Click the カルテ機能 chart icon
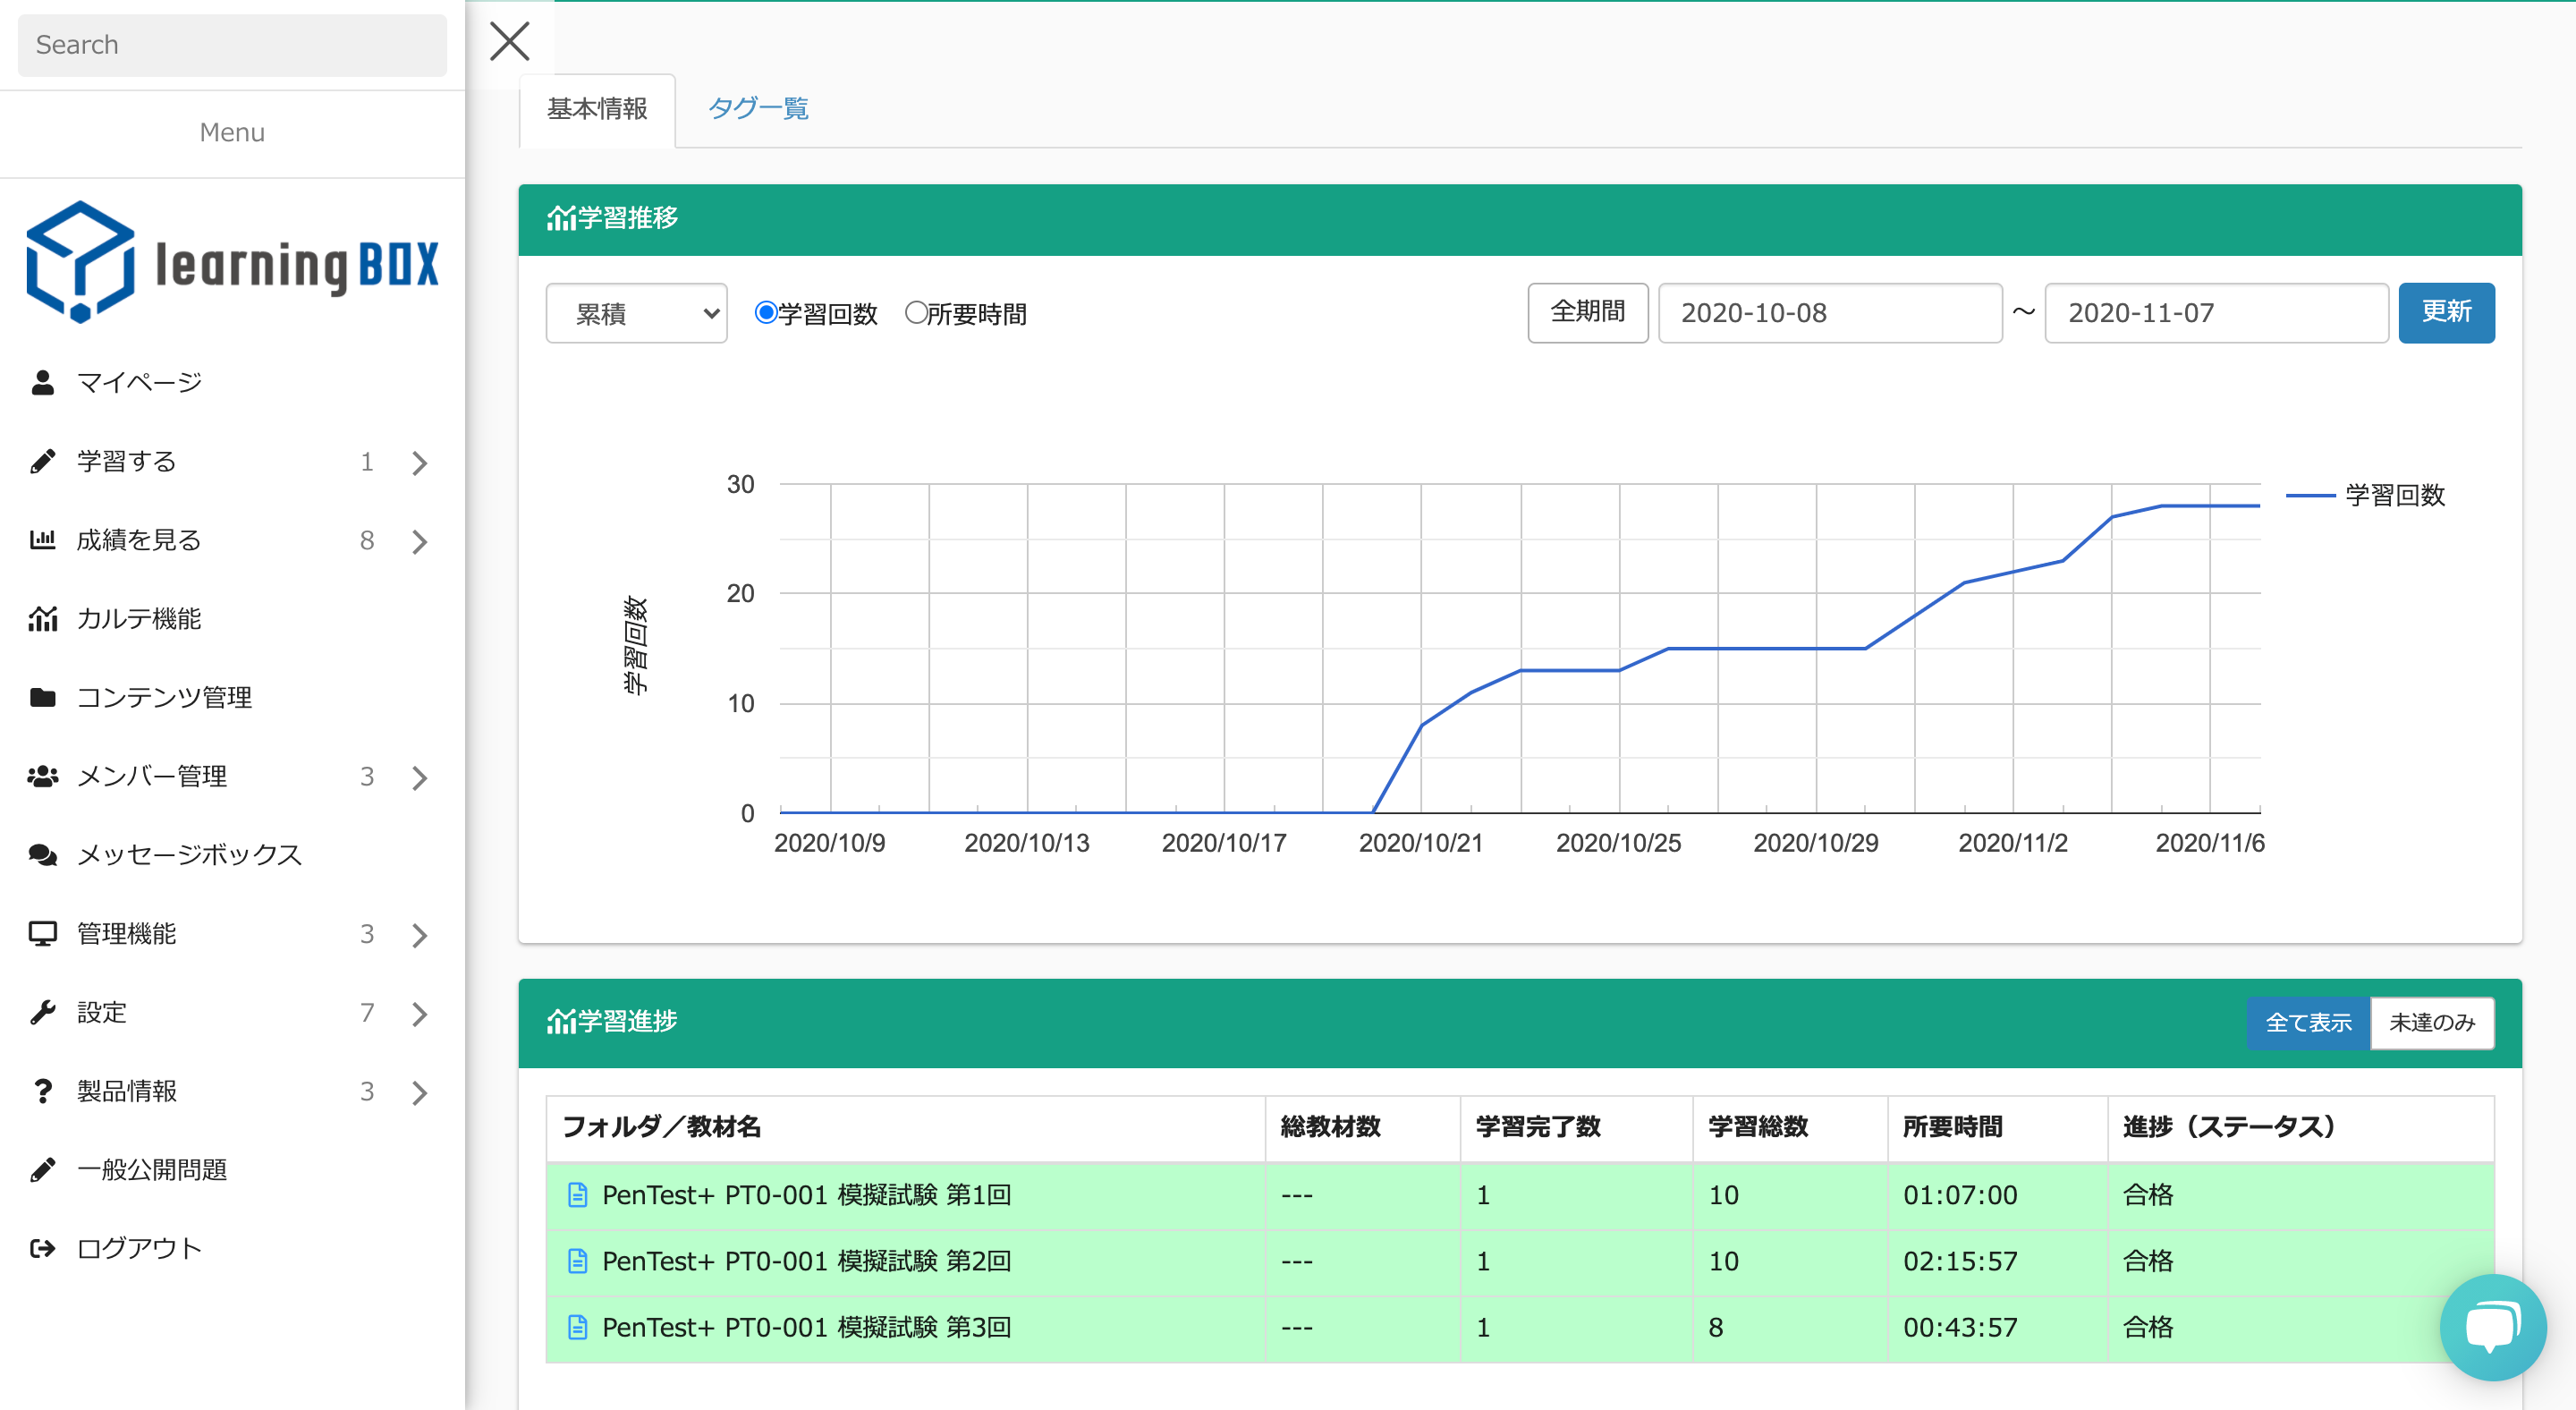 (42, 619)
